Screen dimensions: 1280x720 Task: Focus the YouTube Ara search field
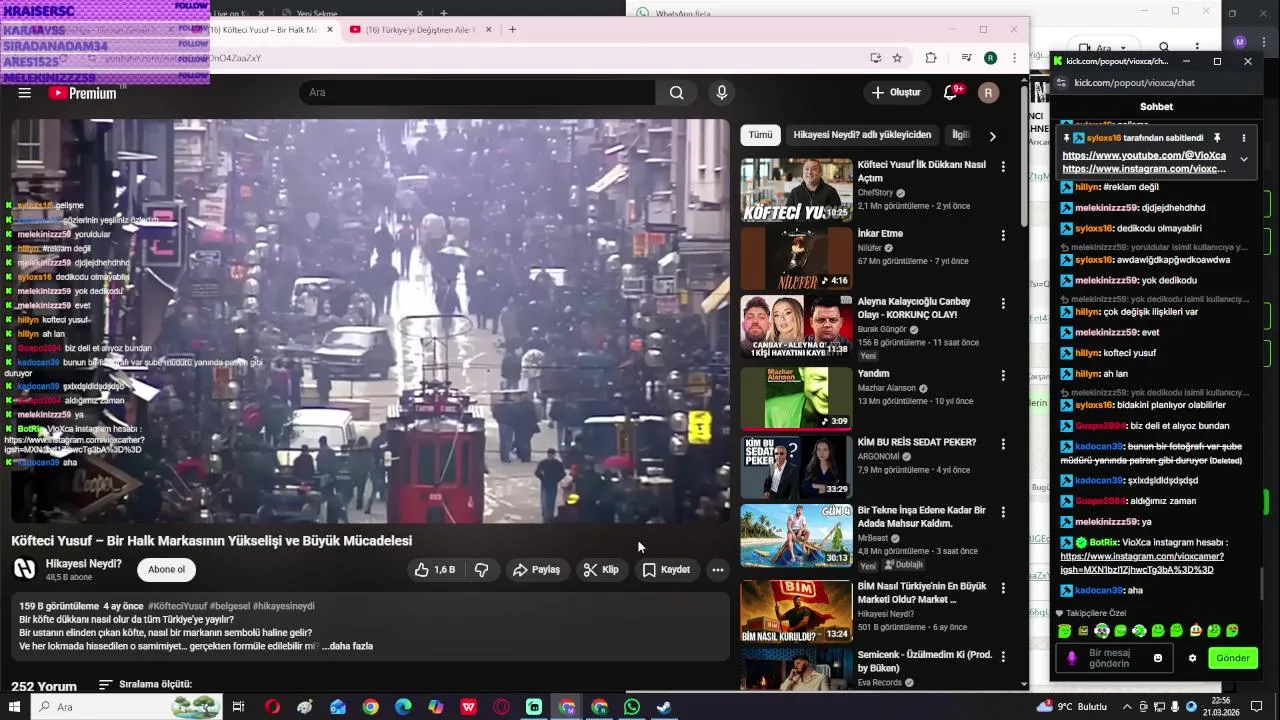[x=477, y=93]
